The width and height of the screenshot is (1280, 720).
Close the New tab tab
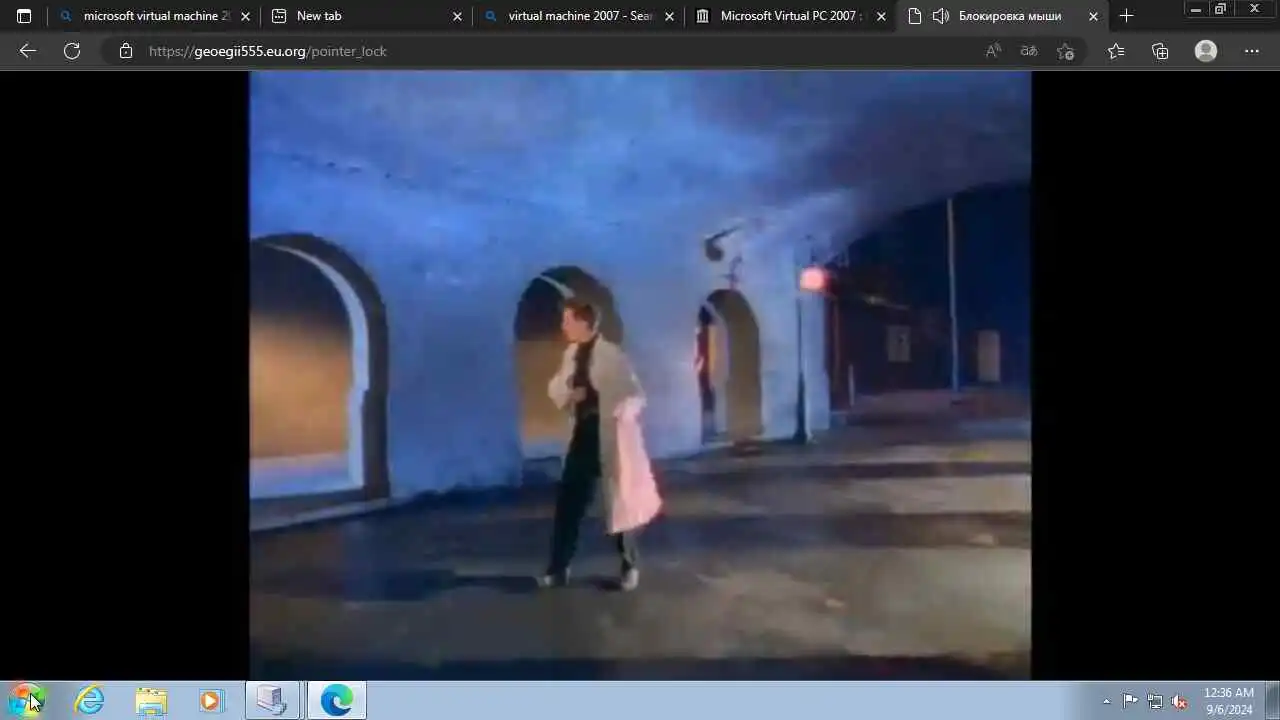tap(457, 16)
